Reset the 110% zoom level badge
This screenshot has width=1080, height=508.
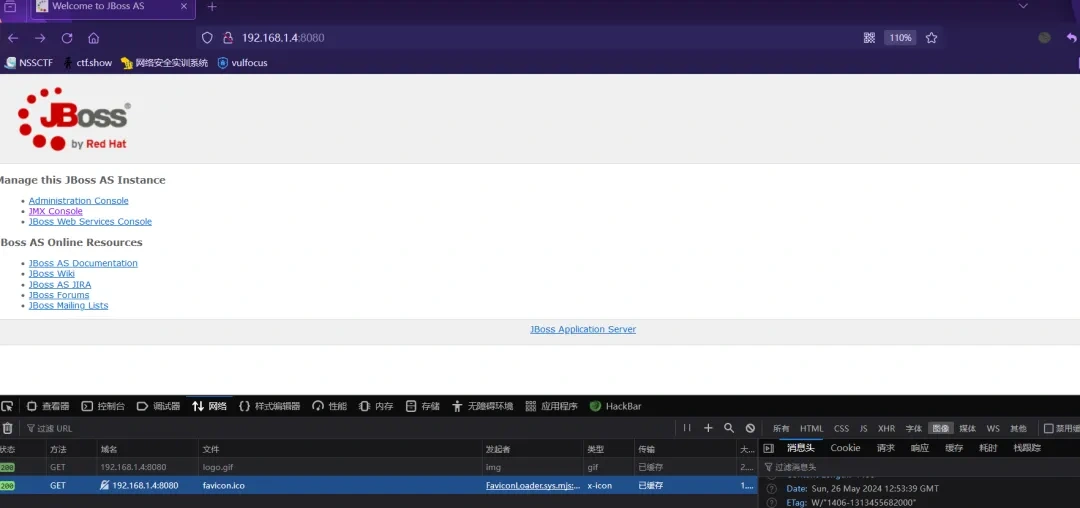[900, 38]
